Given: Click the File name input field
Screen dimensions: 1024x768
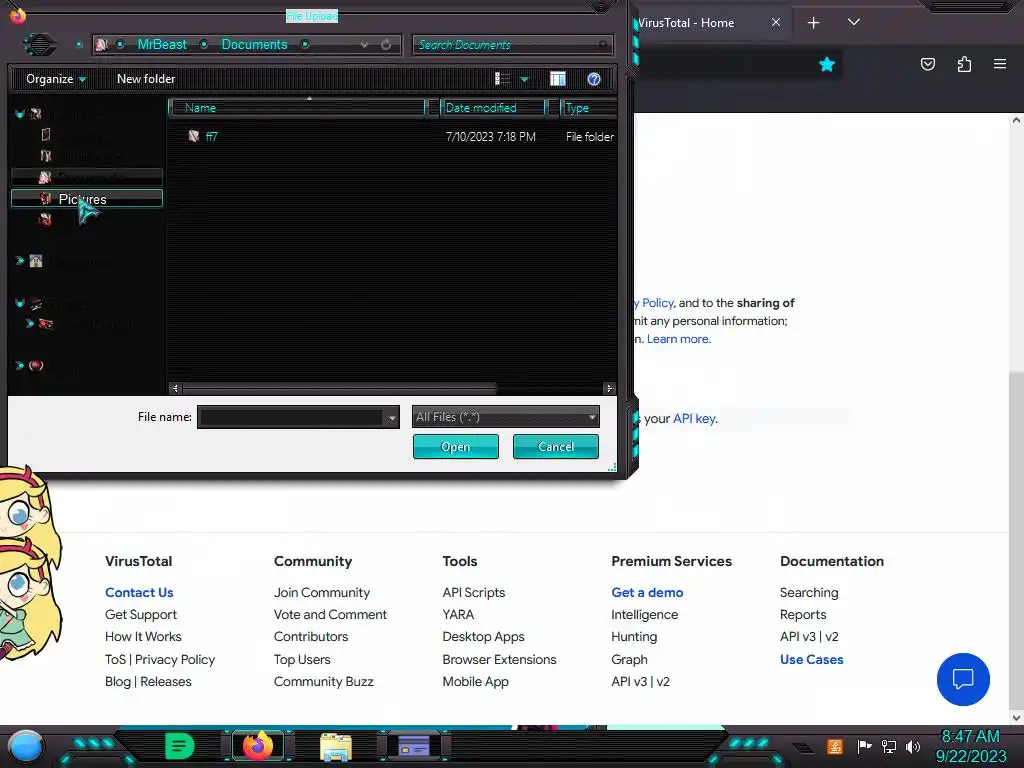Looking at the screenshot, I should (x=292, y=417).
